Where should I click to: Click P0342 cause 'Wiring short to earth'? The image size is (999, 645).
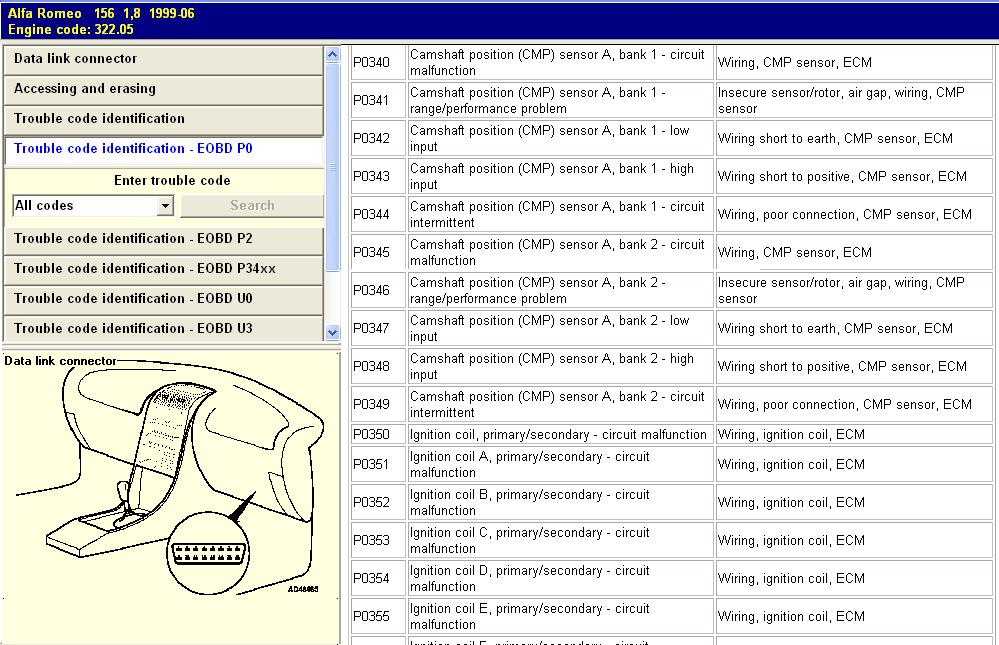click(854, 138)
